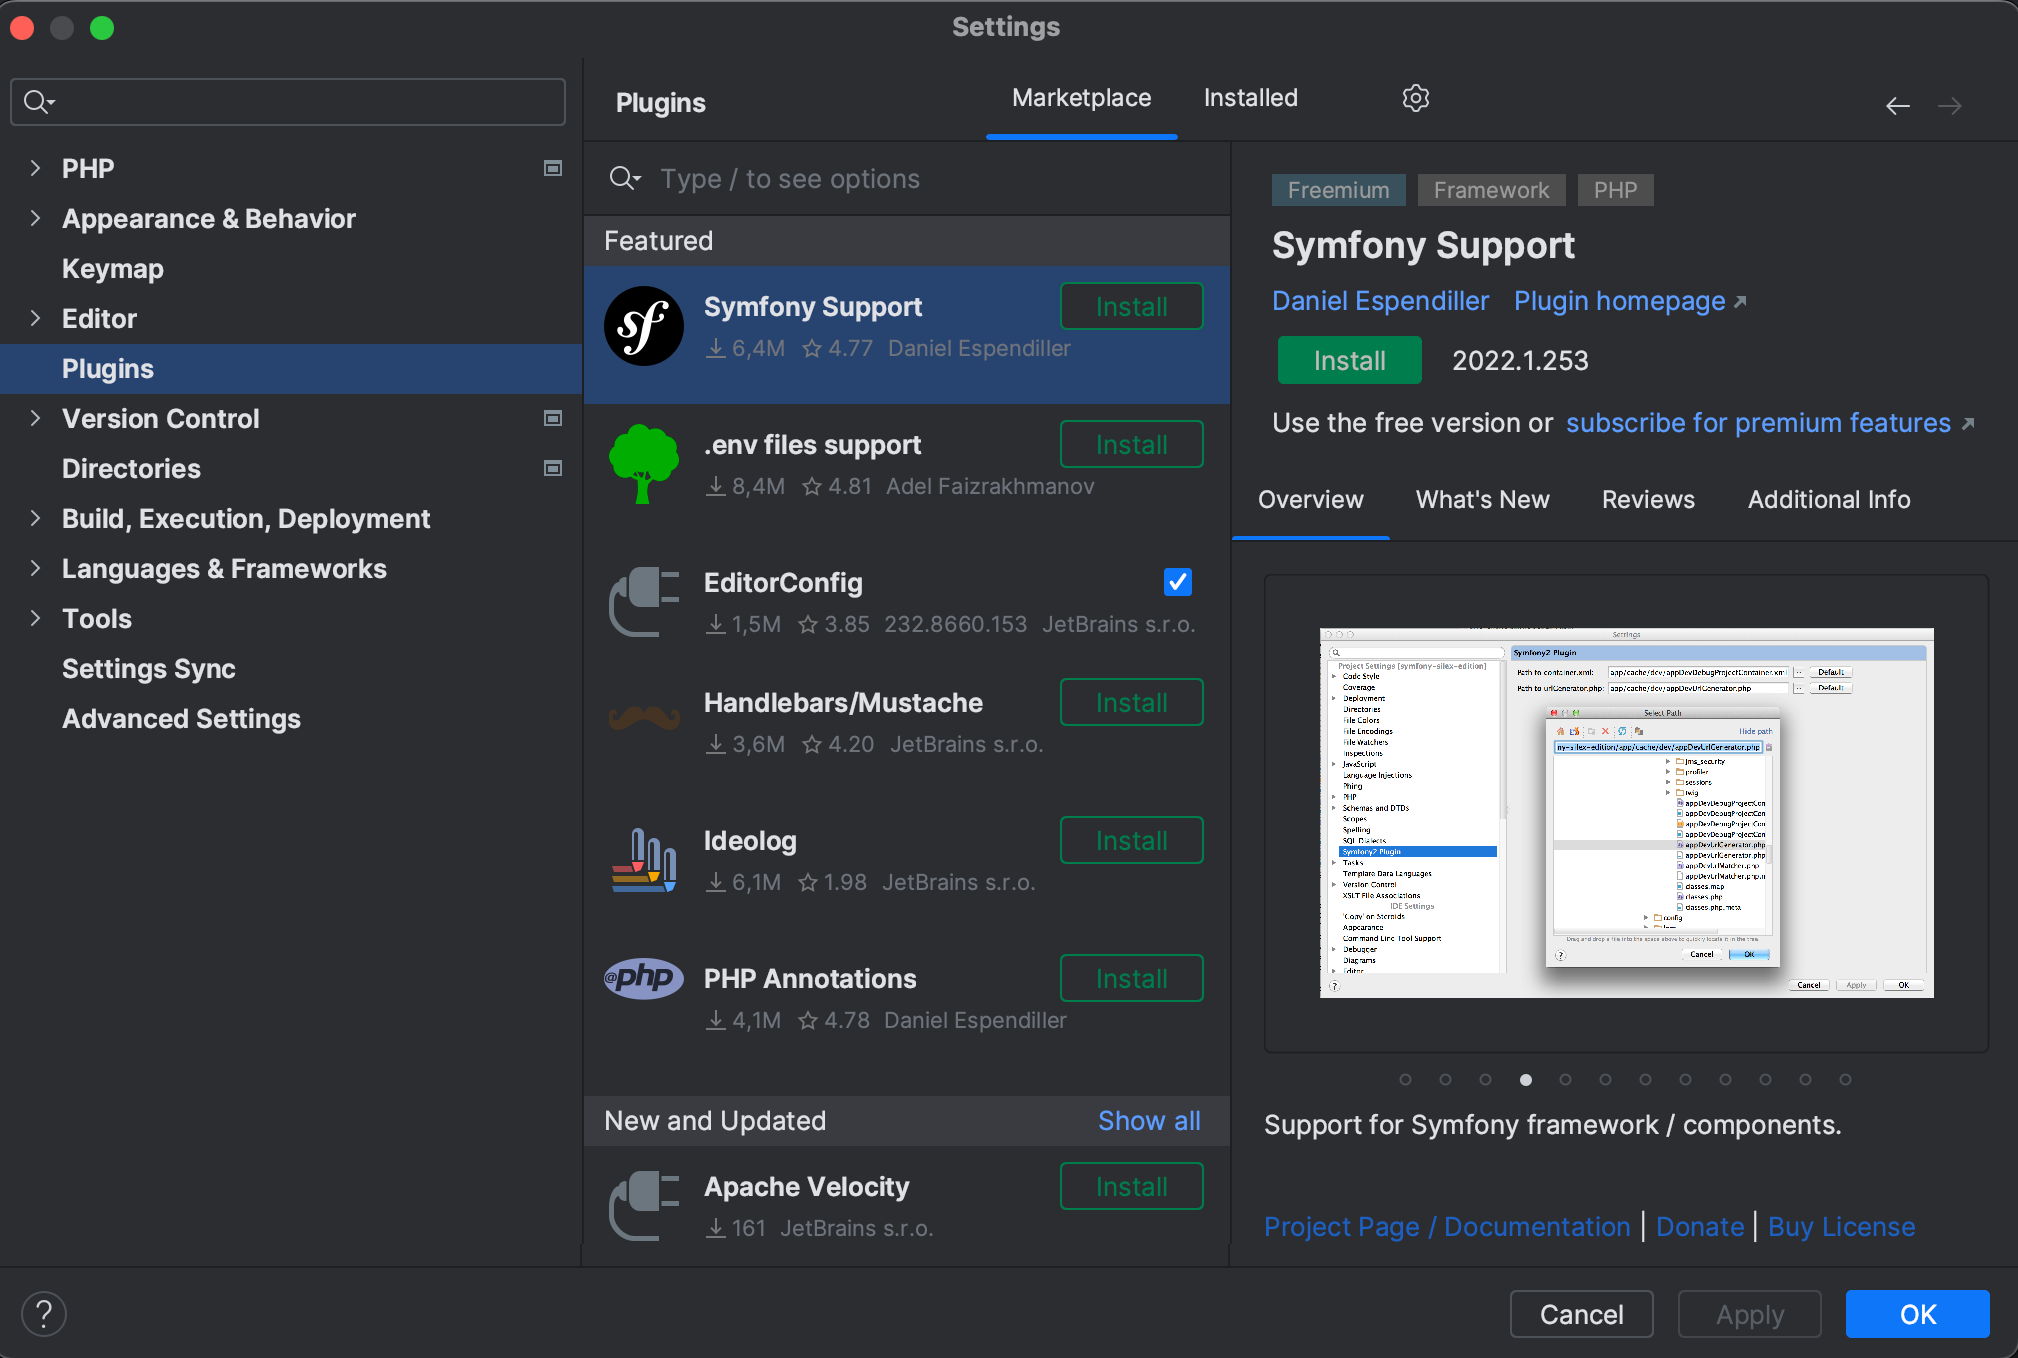Open the Plugin homepage link
Image resolution: width=2018 pixels, height=1358 pixels.
point(1620,301)
